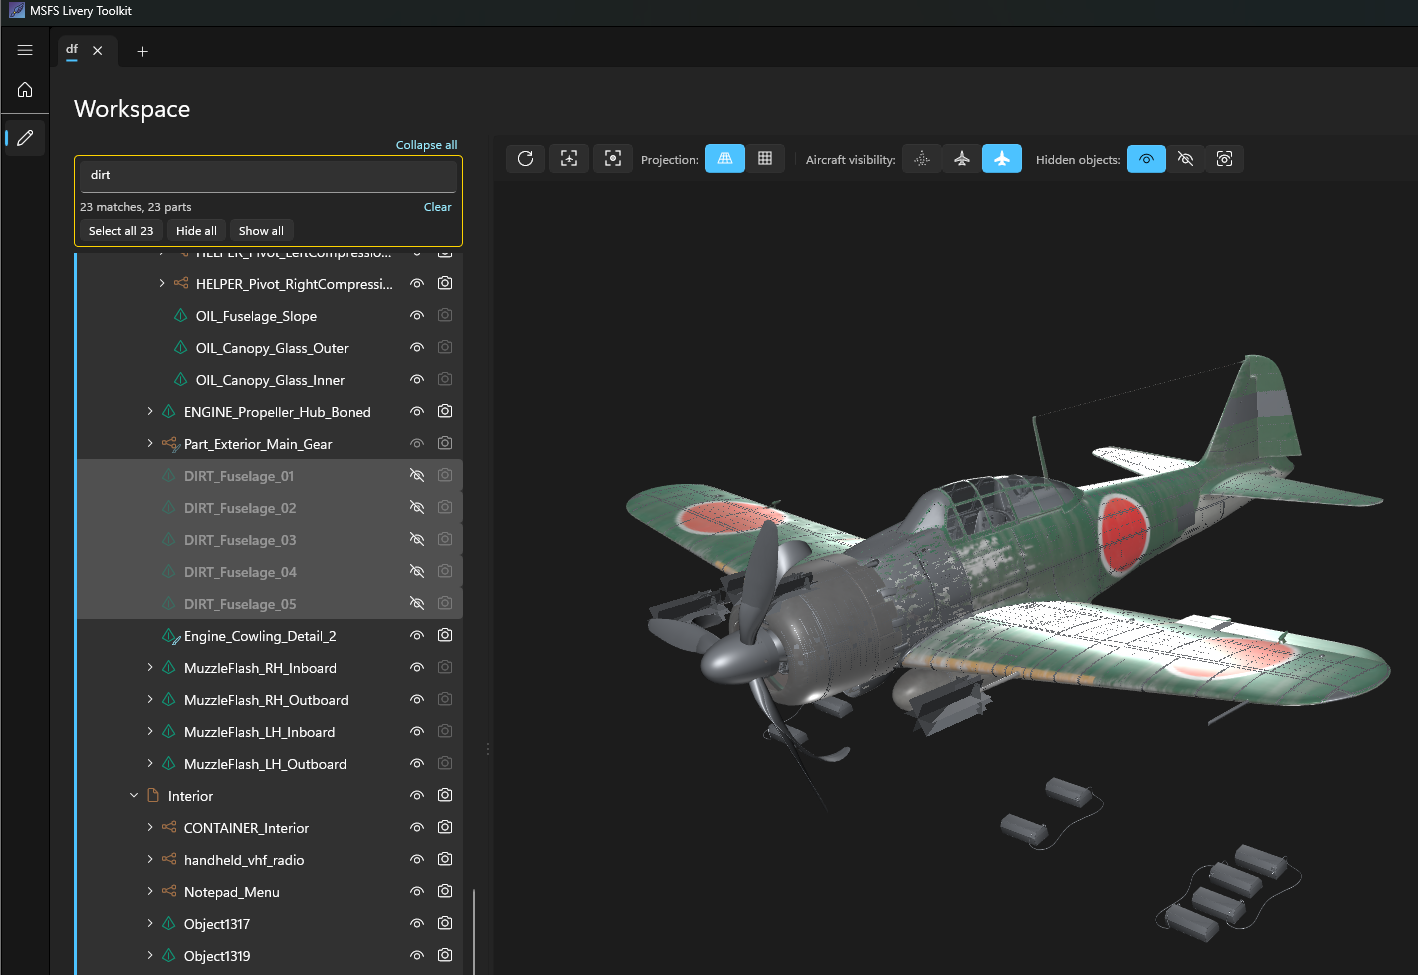
Task: Collapse the Interior folder
Action: tap(134, 795)
